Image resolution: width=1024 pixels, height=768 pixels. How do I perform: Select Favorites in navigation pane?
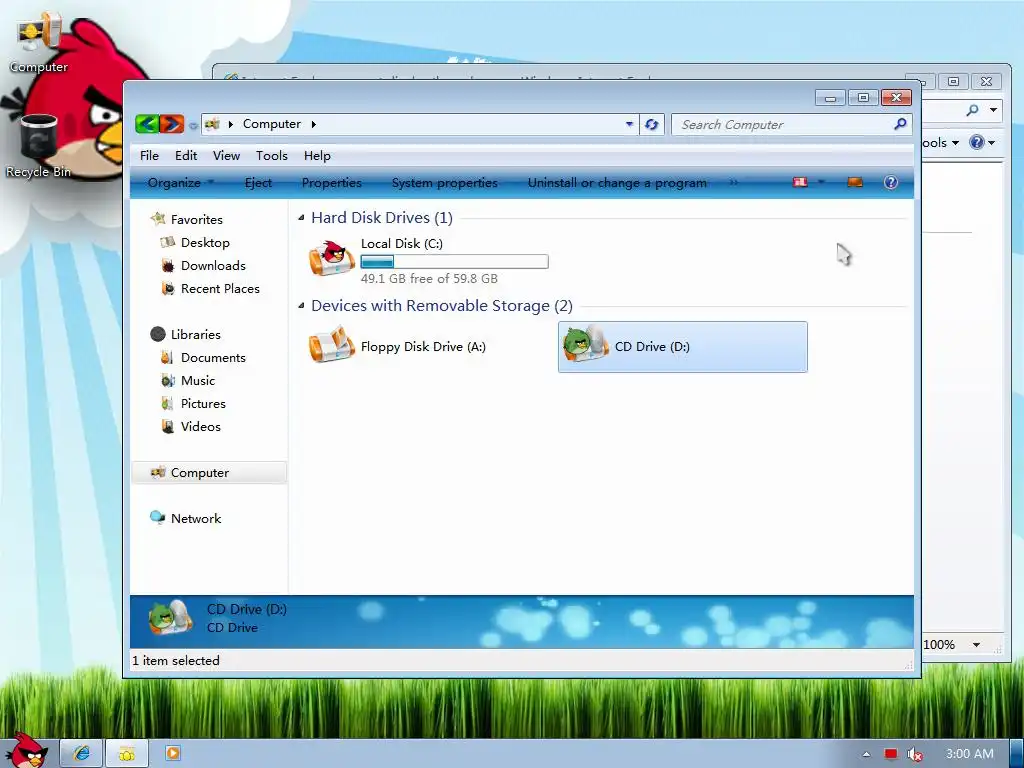(197, 219)
